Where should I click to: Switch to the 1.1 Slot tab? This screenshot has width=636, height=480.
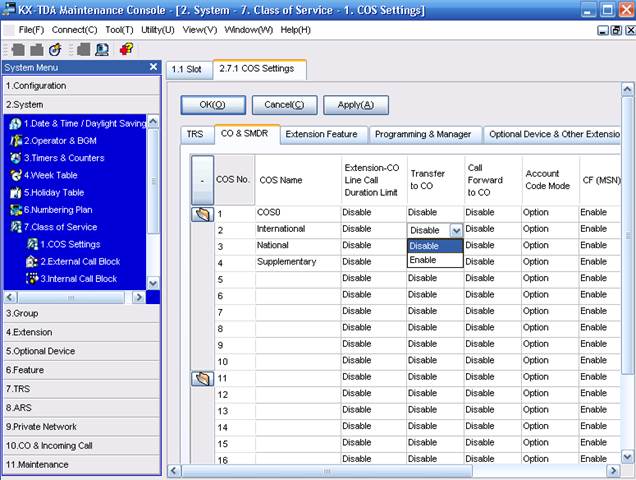189,69
